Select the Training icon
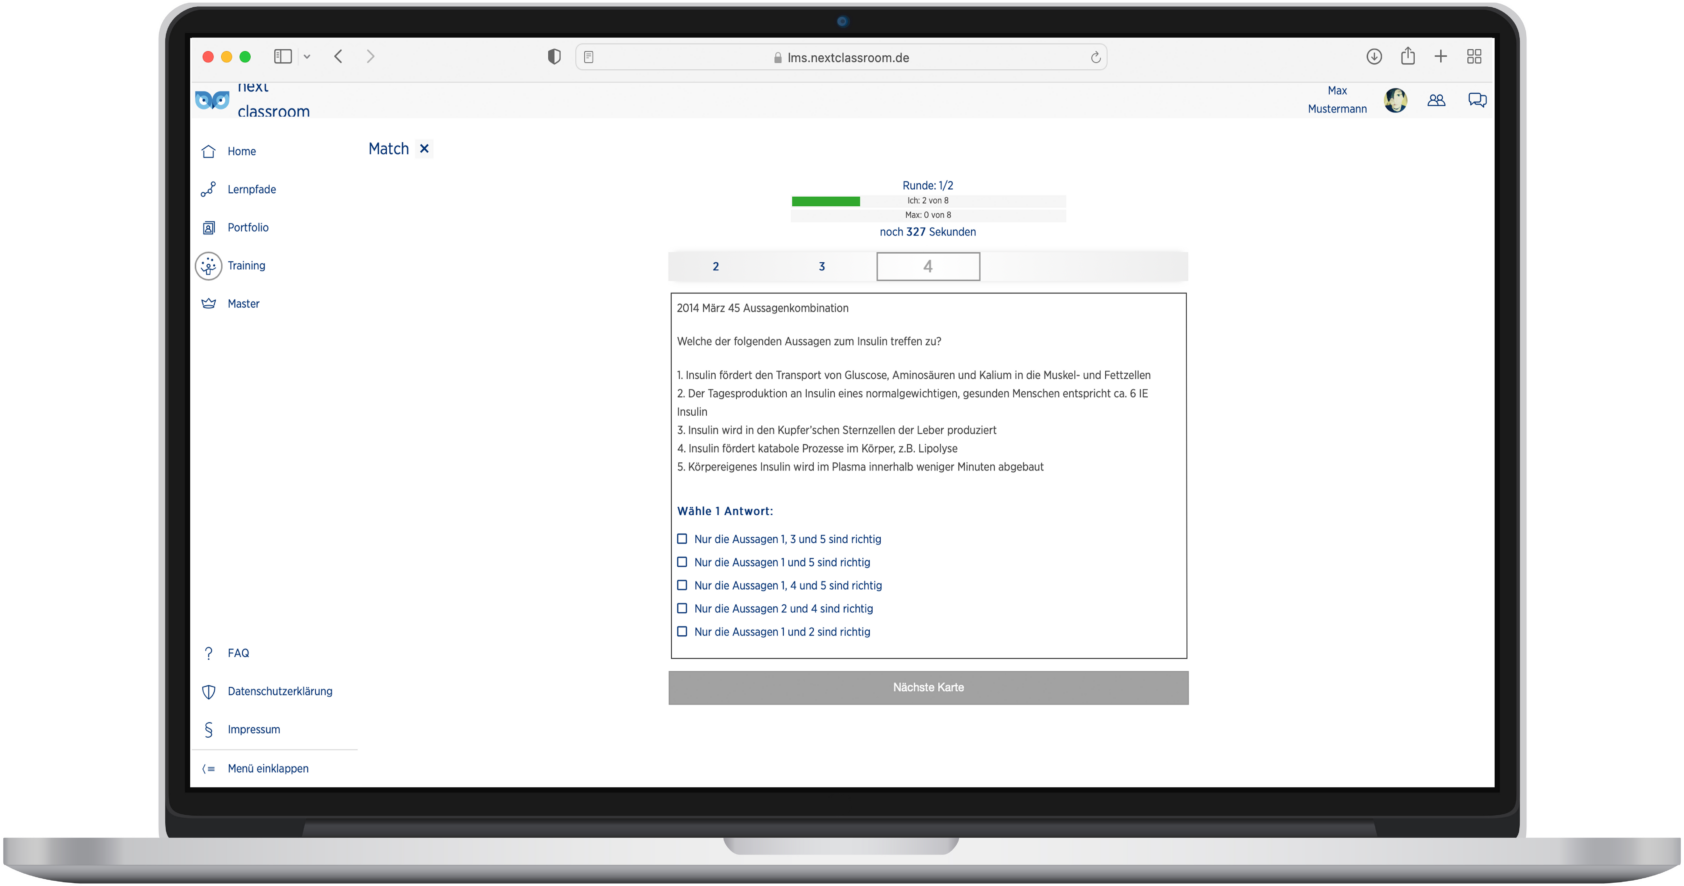Screen dimensions: 1684x886 [209, 266]
